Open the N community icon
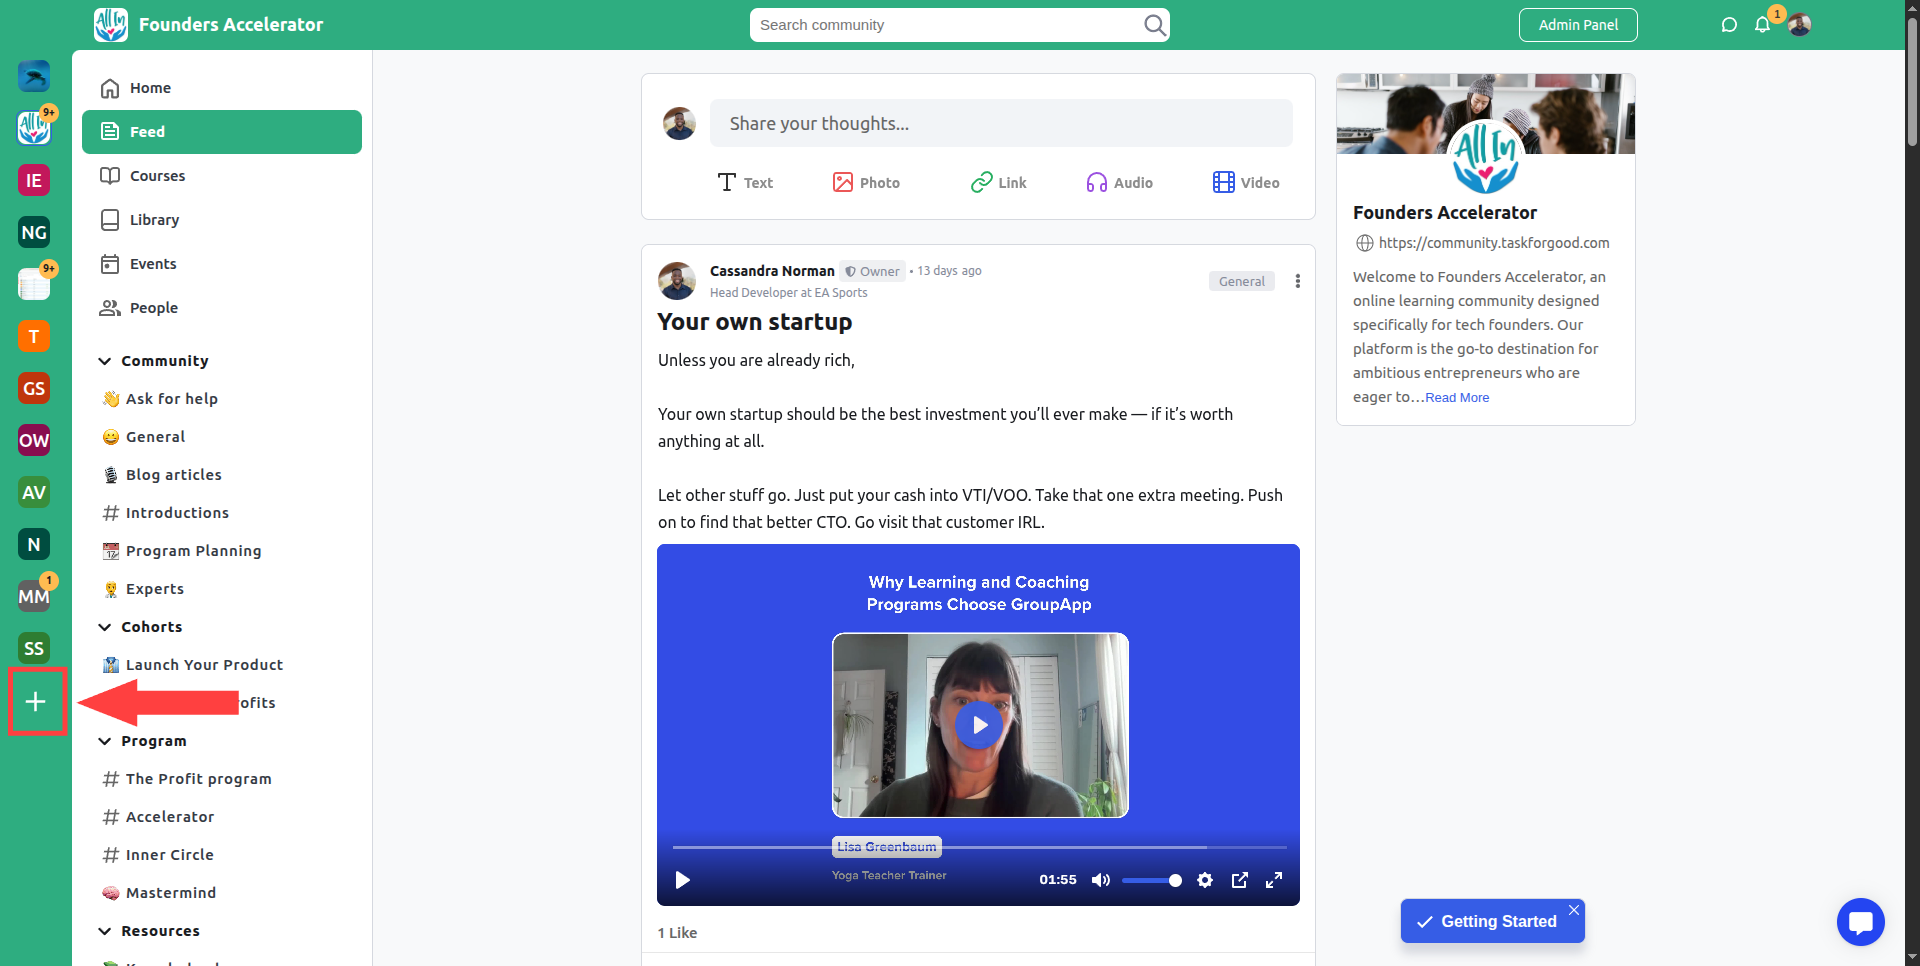 [34, 544]
